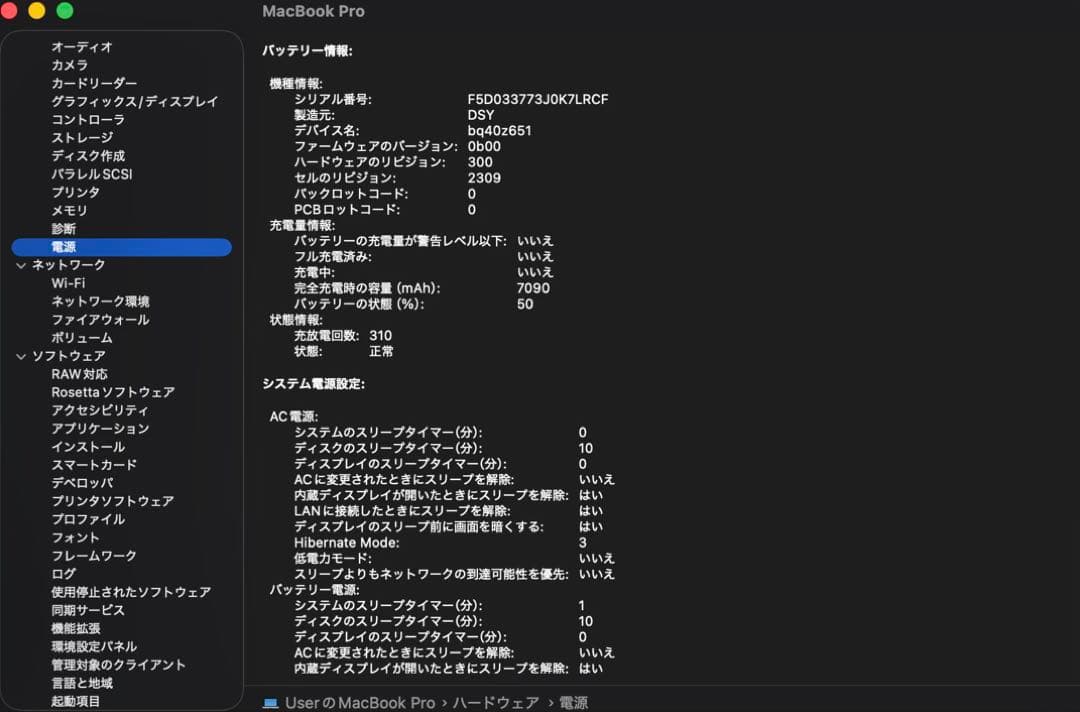The width and height of the screenshot is (1080, 712).
Task: Open 管理対象のクライアント sidebar item
Action: click(x=118, y=664)
